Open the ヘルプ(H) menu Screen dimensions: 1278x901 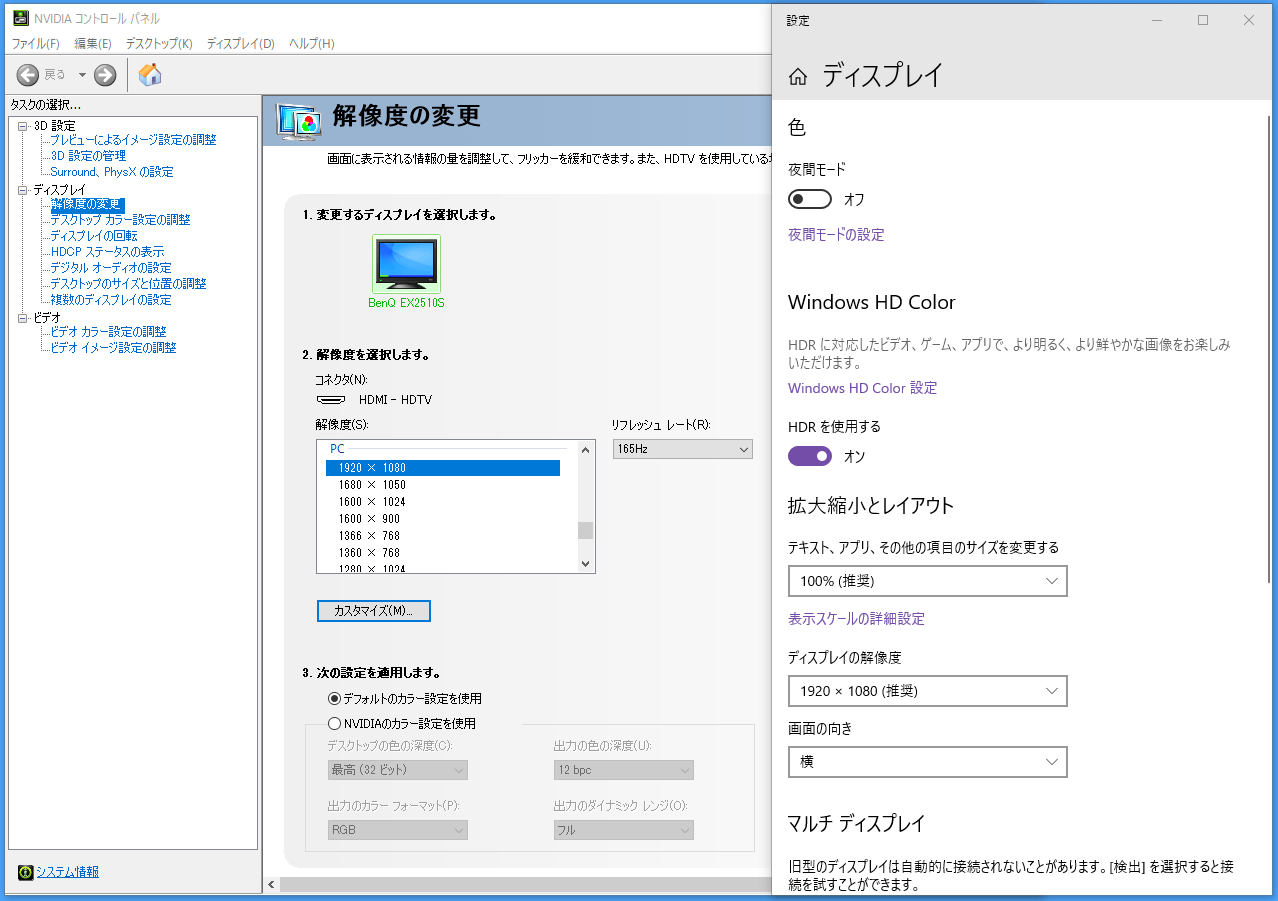point(311,44)
